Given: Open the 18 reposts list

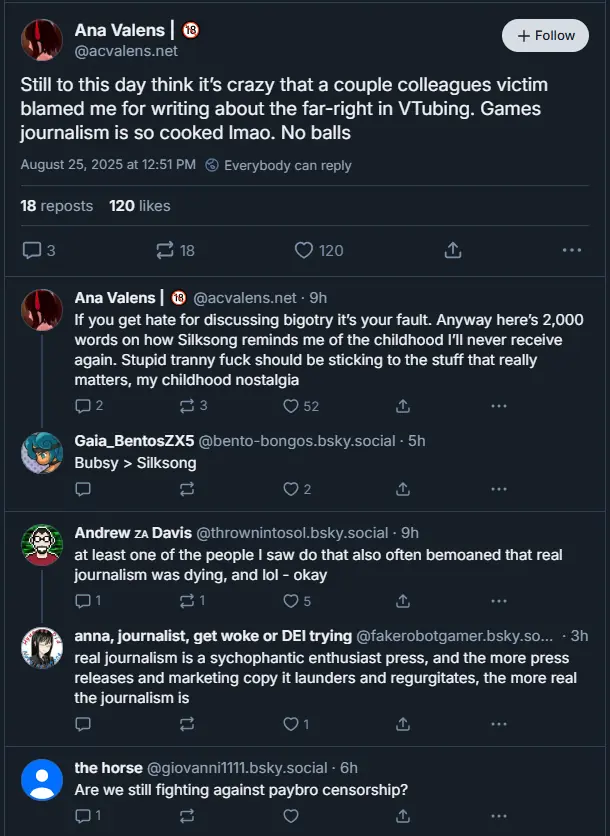Looking at the screenshot, I should pyautogui.click(x=56, y=206).
